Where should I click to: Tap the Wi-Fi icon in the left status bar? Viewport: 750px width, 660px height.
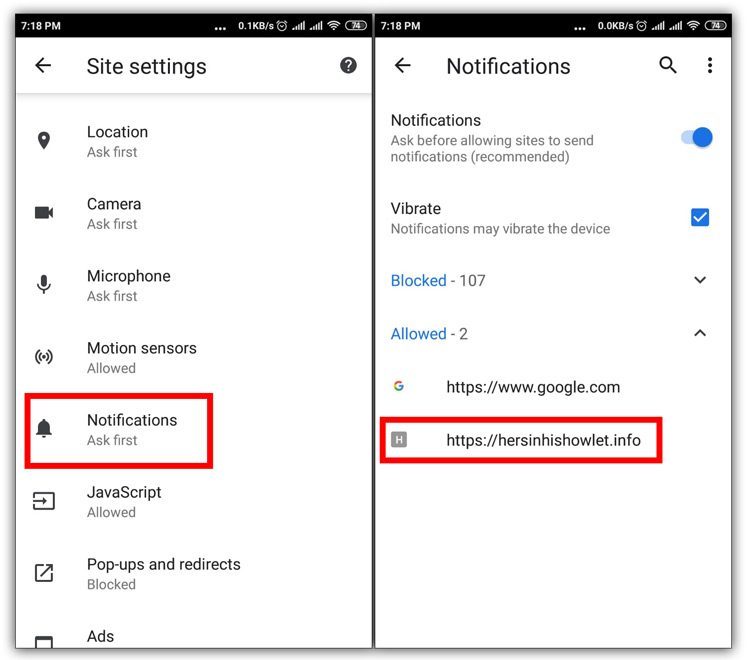click(334, 26)
